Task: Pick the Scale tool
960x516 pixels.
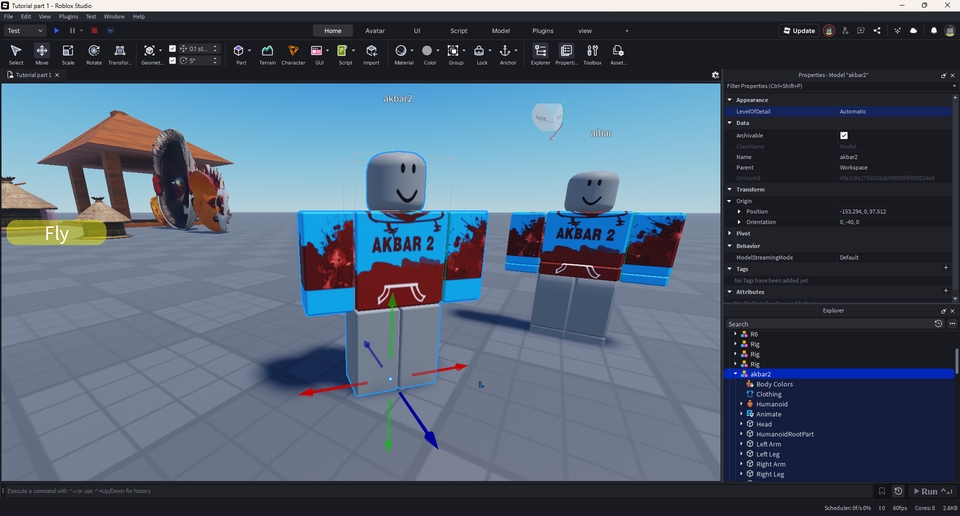Action: [68, 54]
